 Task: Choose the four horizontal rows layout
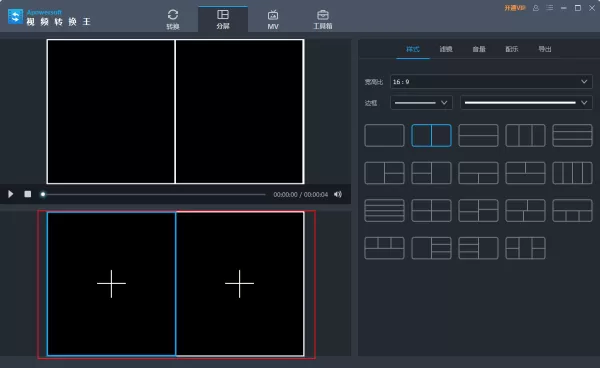pos(384,210)
